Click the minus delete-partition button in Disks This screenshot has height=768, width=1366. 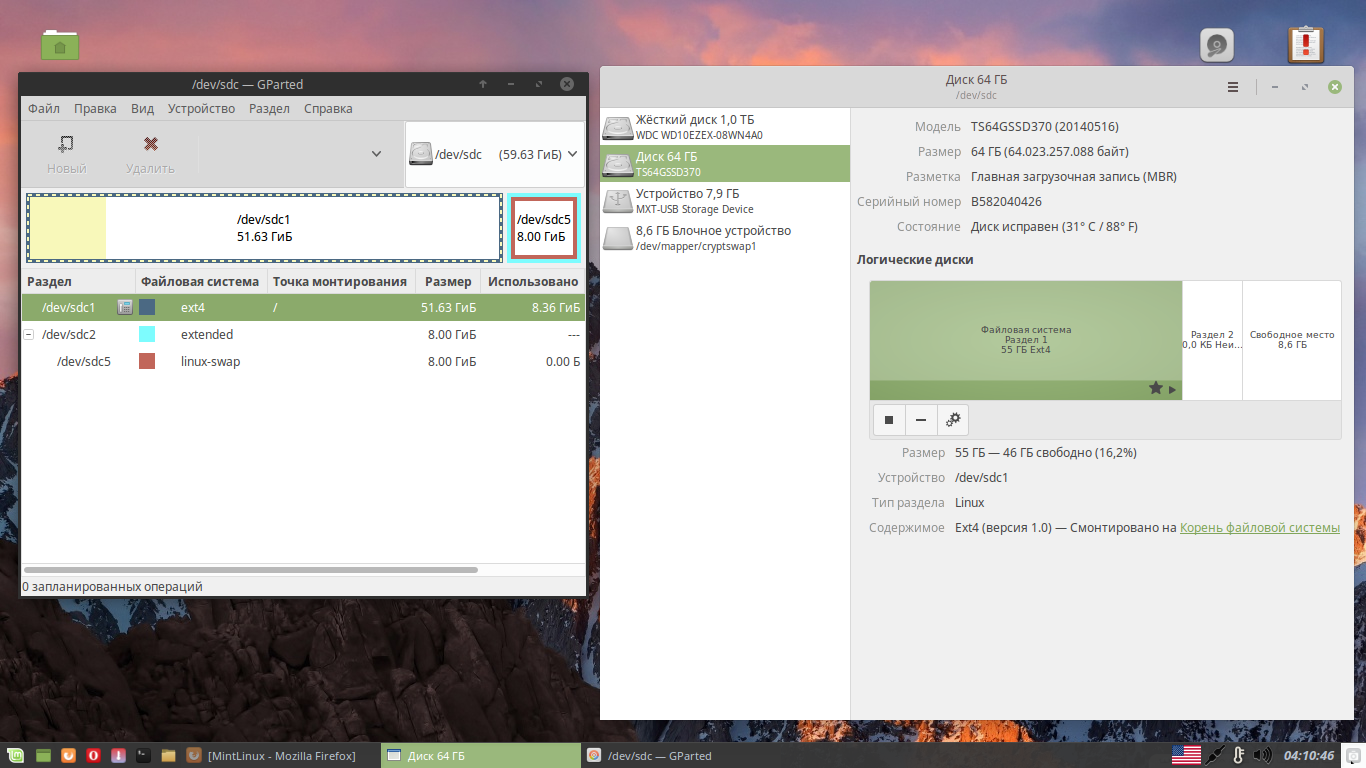921,420
